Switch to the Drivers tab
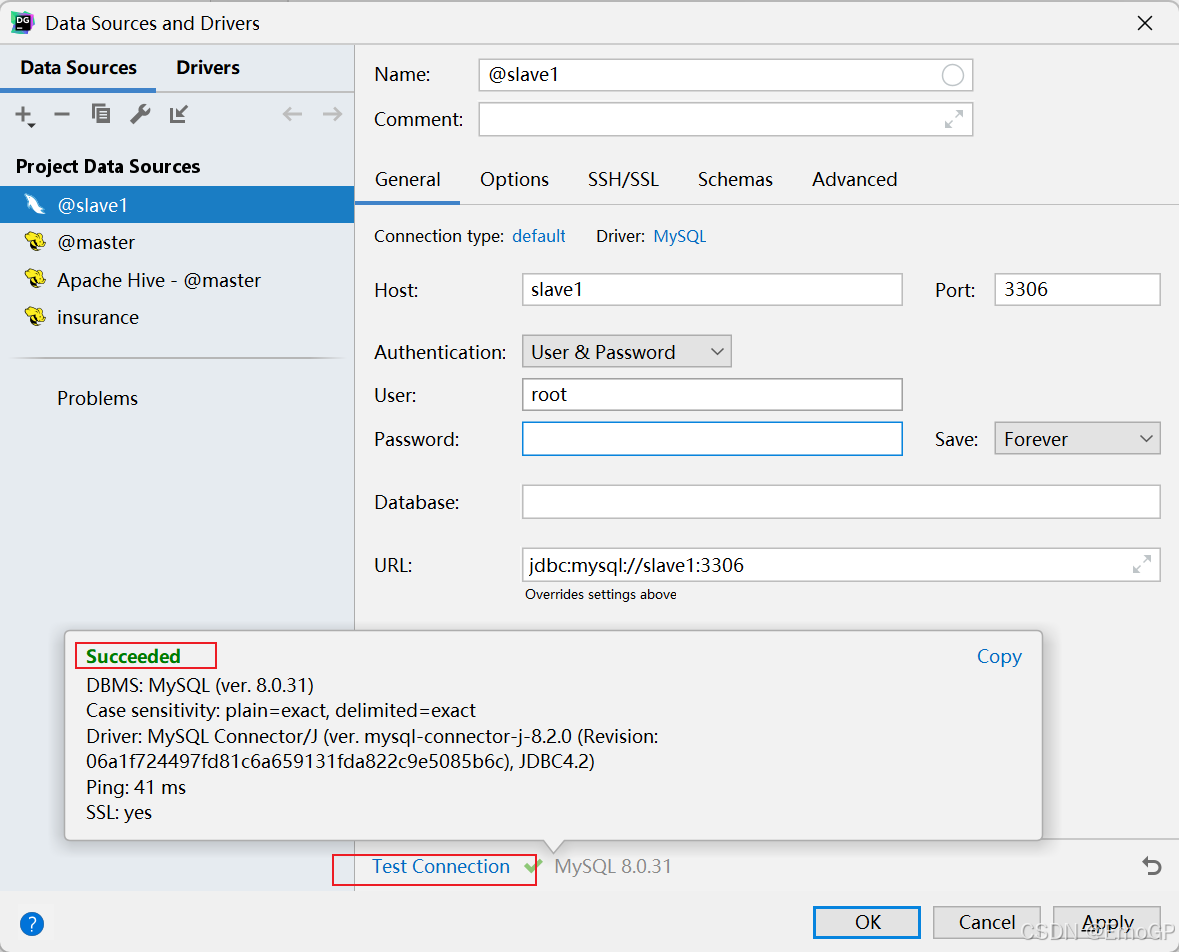Viewport: 1179px width, 952px height. coord(208,68)
